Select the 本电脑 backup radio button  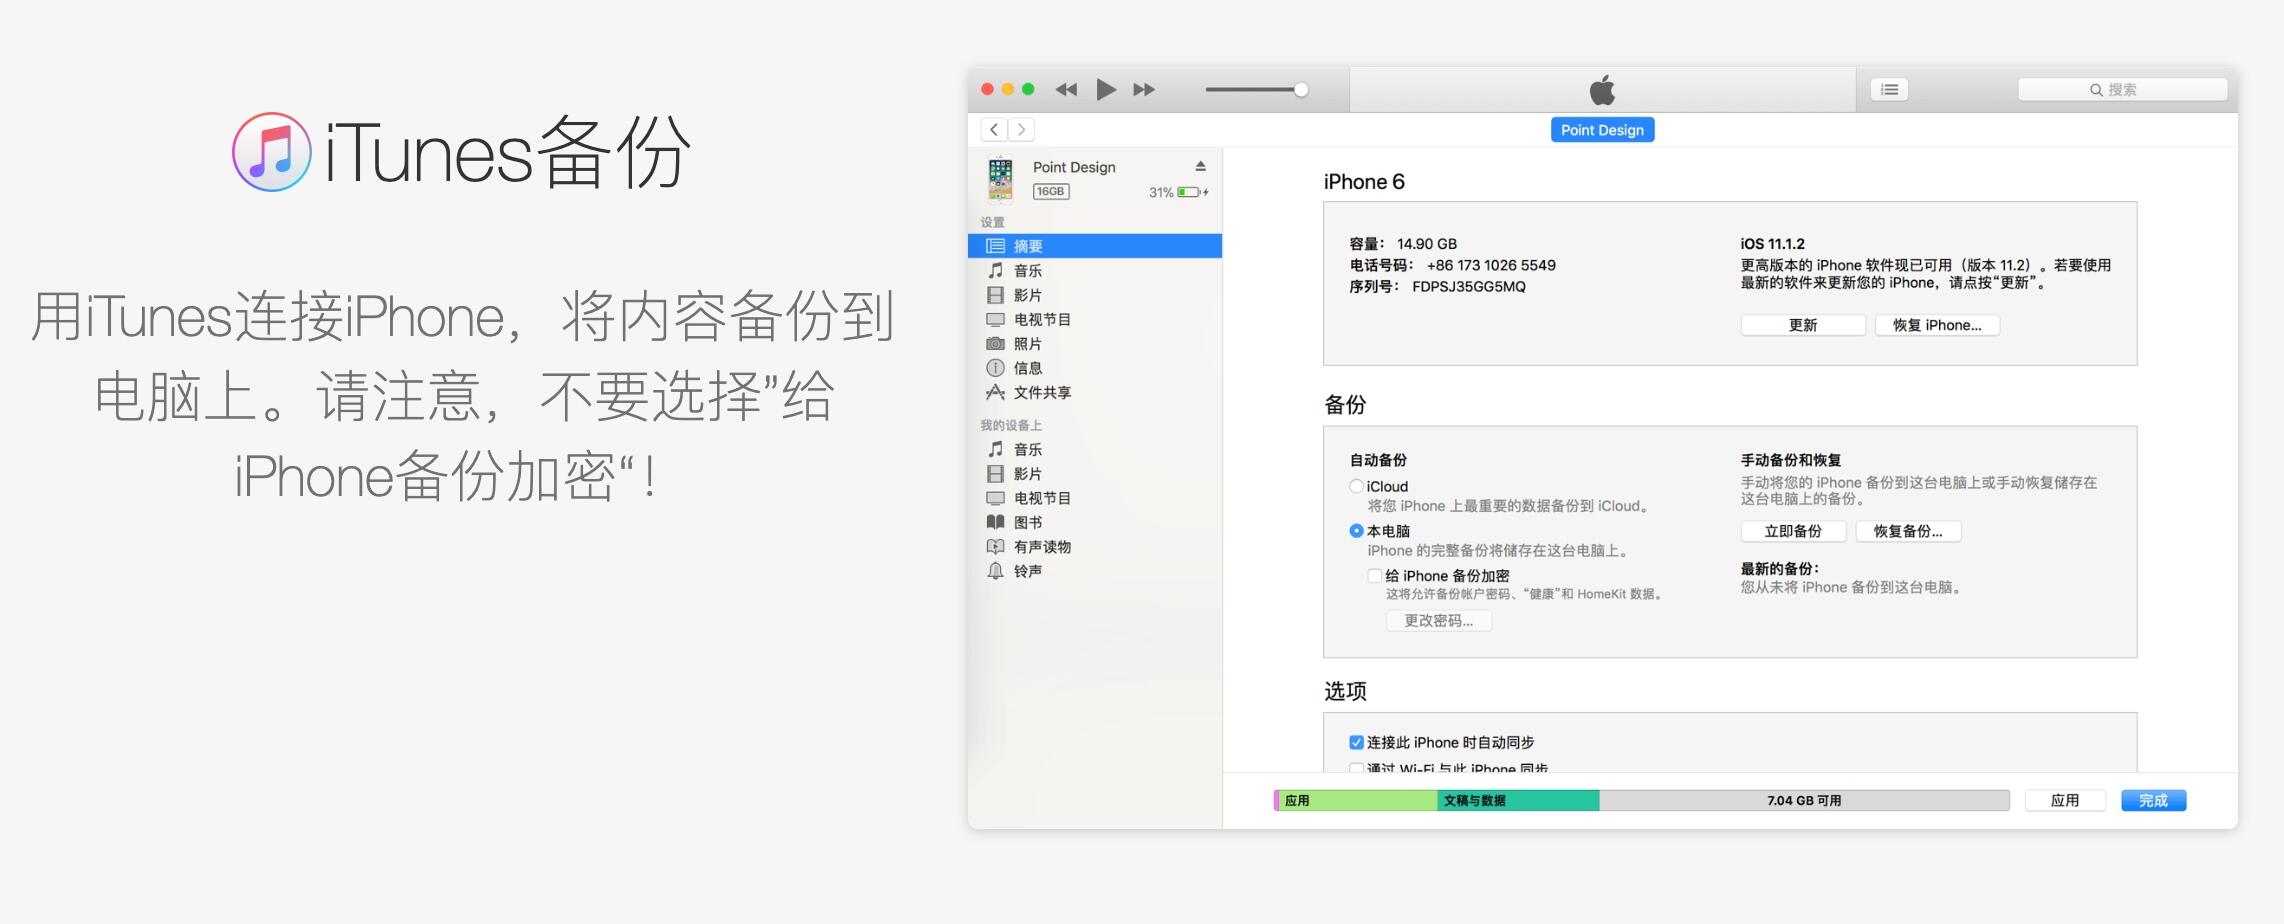[x=1356, y=531]
